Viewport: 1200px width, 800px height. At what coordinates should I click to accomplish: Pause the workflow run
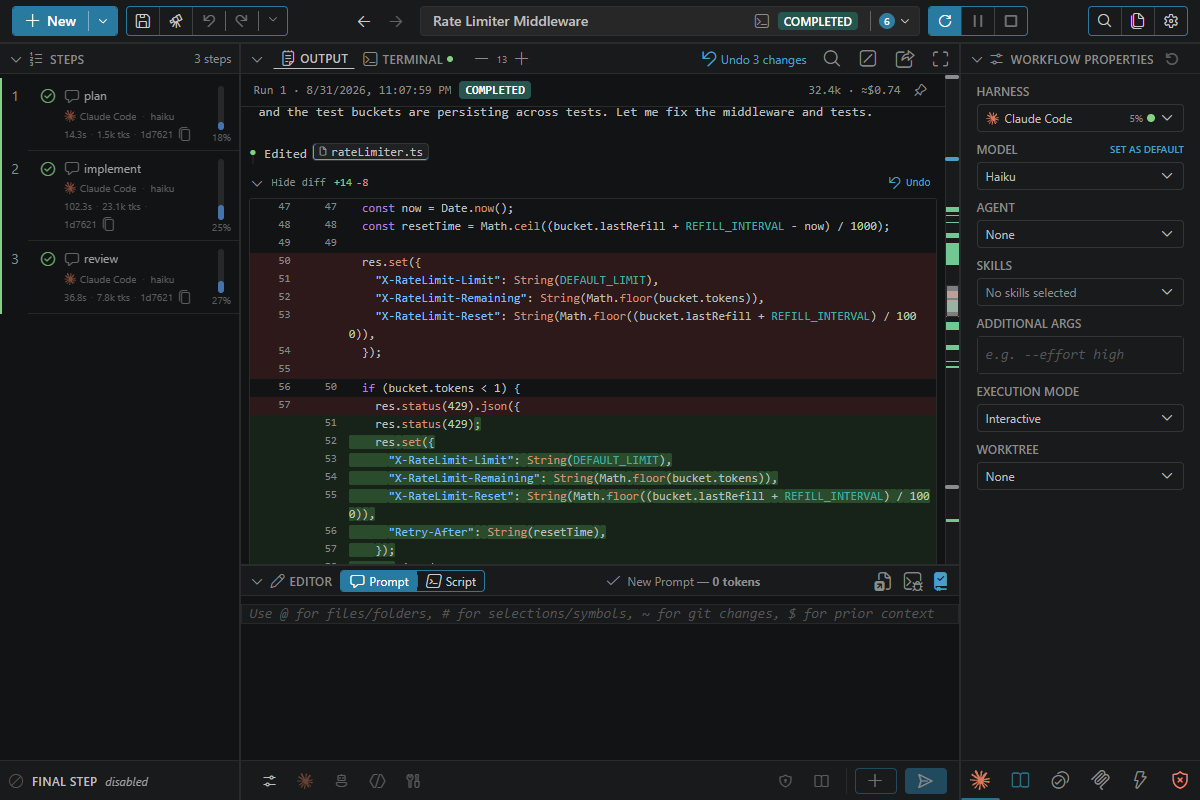tap(978, 21)
